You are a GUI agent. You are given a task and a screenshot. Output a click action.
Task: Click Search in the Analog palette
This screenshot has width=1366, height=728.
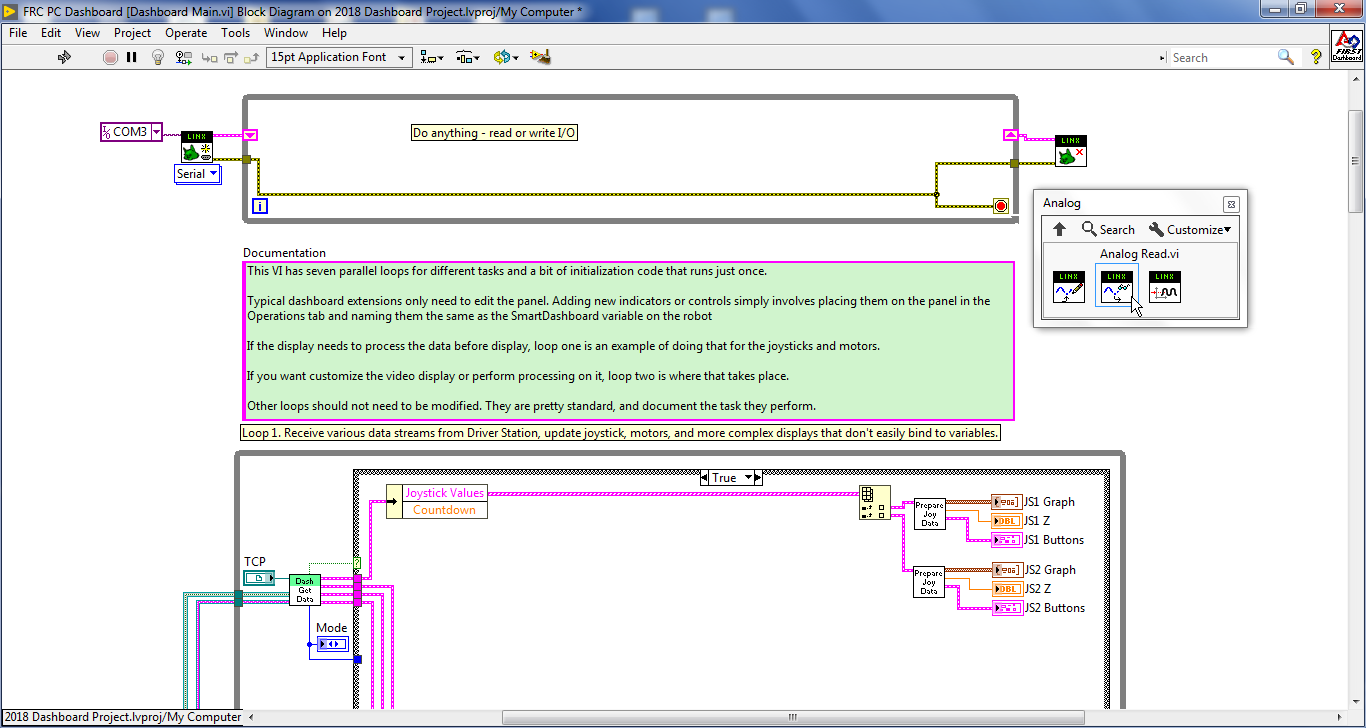point(1108,229)
